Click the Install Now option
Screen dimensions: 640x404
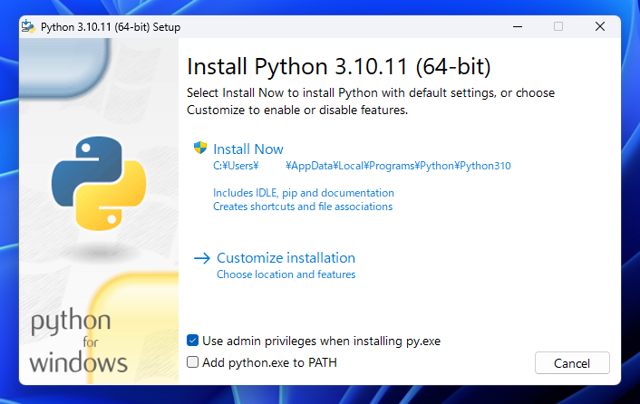click(248, 149)
